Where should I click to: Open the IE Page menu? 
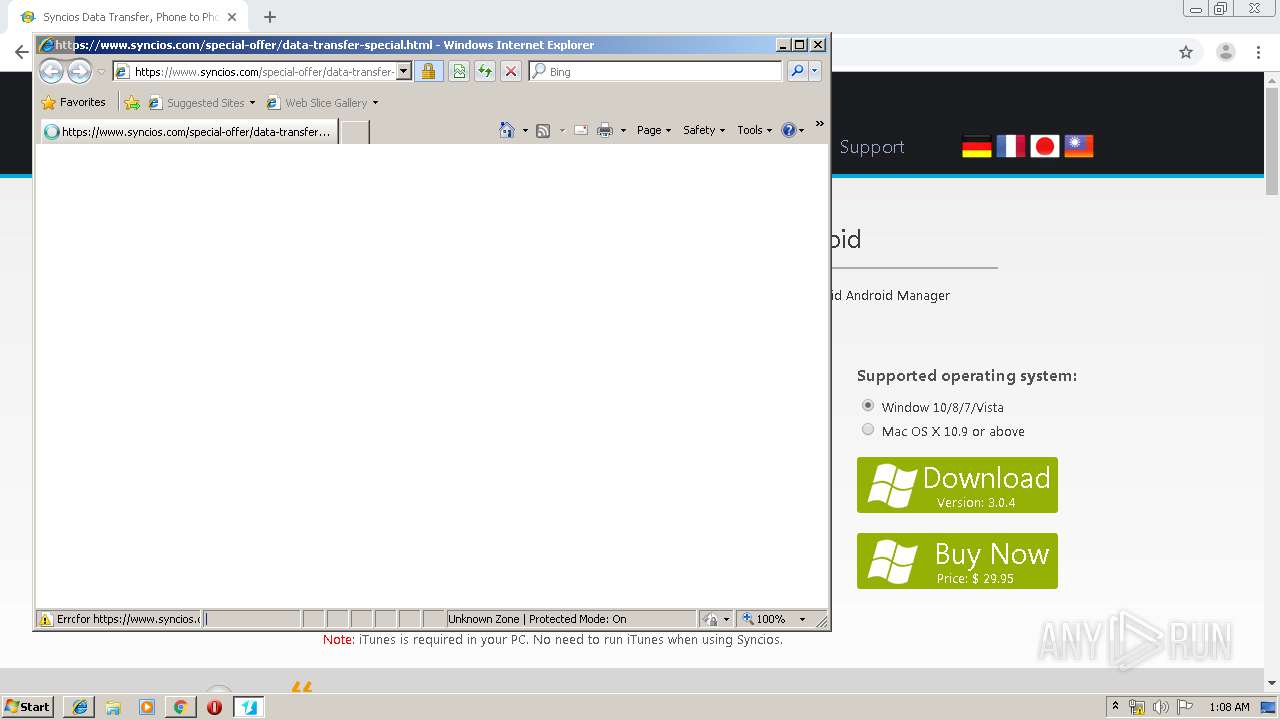pyautogui.click(x=654, y=130)
